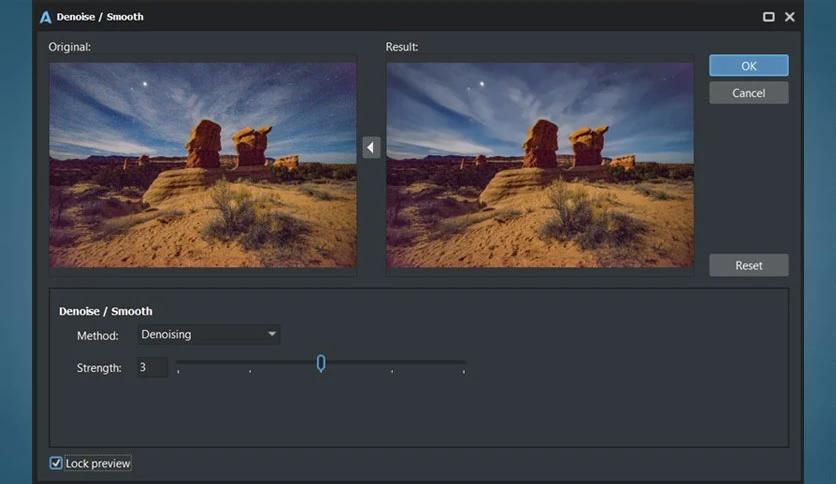Viewport: 836px width, 484px height.
Task: Cancel the Denoise / Smooth dialog
Action: [x=749, y=93]
